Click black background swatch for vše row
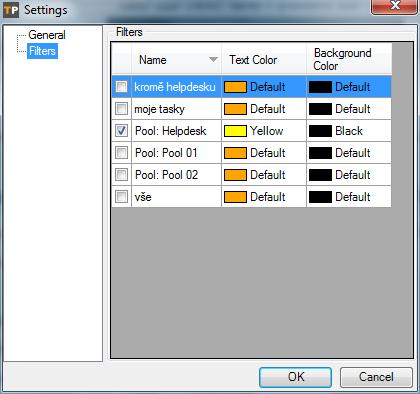Screen dimensions: 420x394 point(320,197)
